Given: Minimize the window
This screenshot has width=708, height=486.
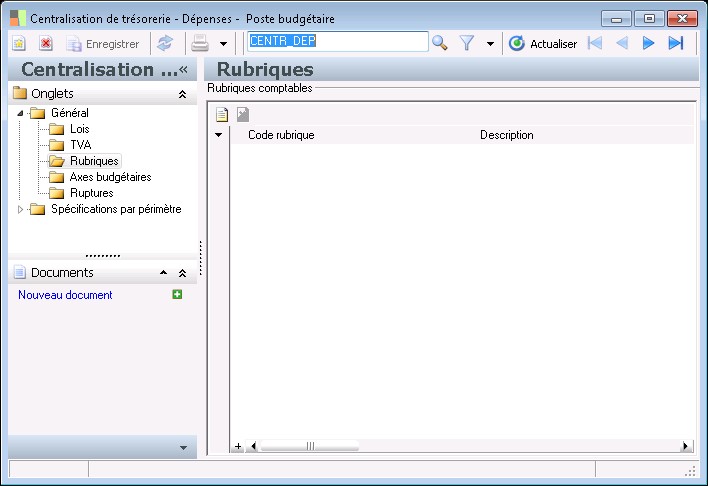Looking at the screenshot, I should (x=616, y=19).
